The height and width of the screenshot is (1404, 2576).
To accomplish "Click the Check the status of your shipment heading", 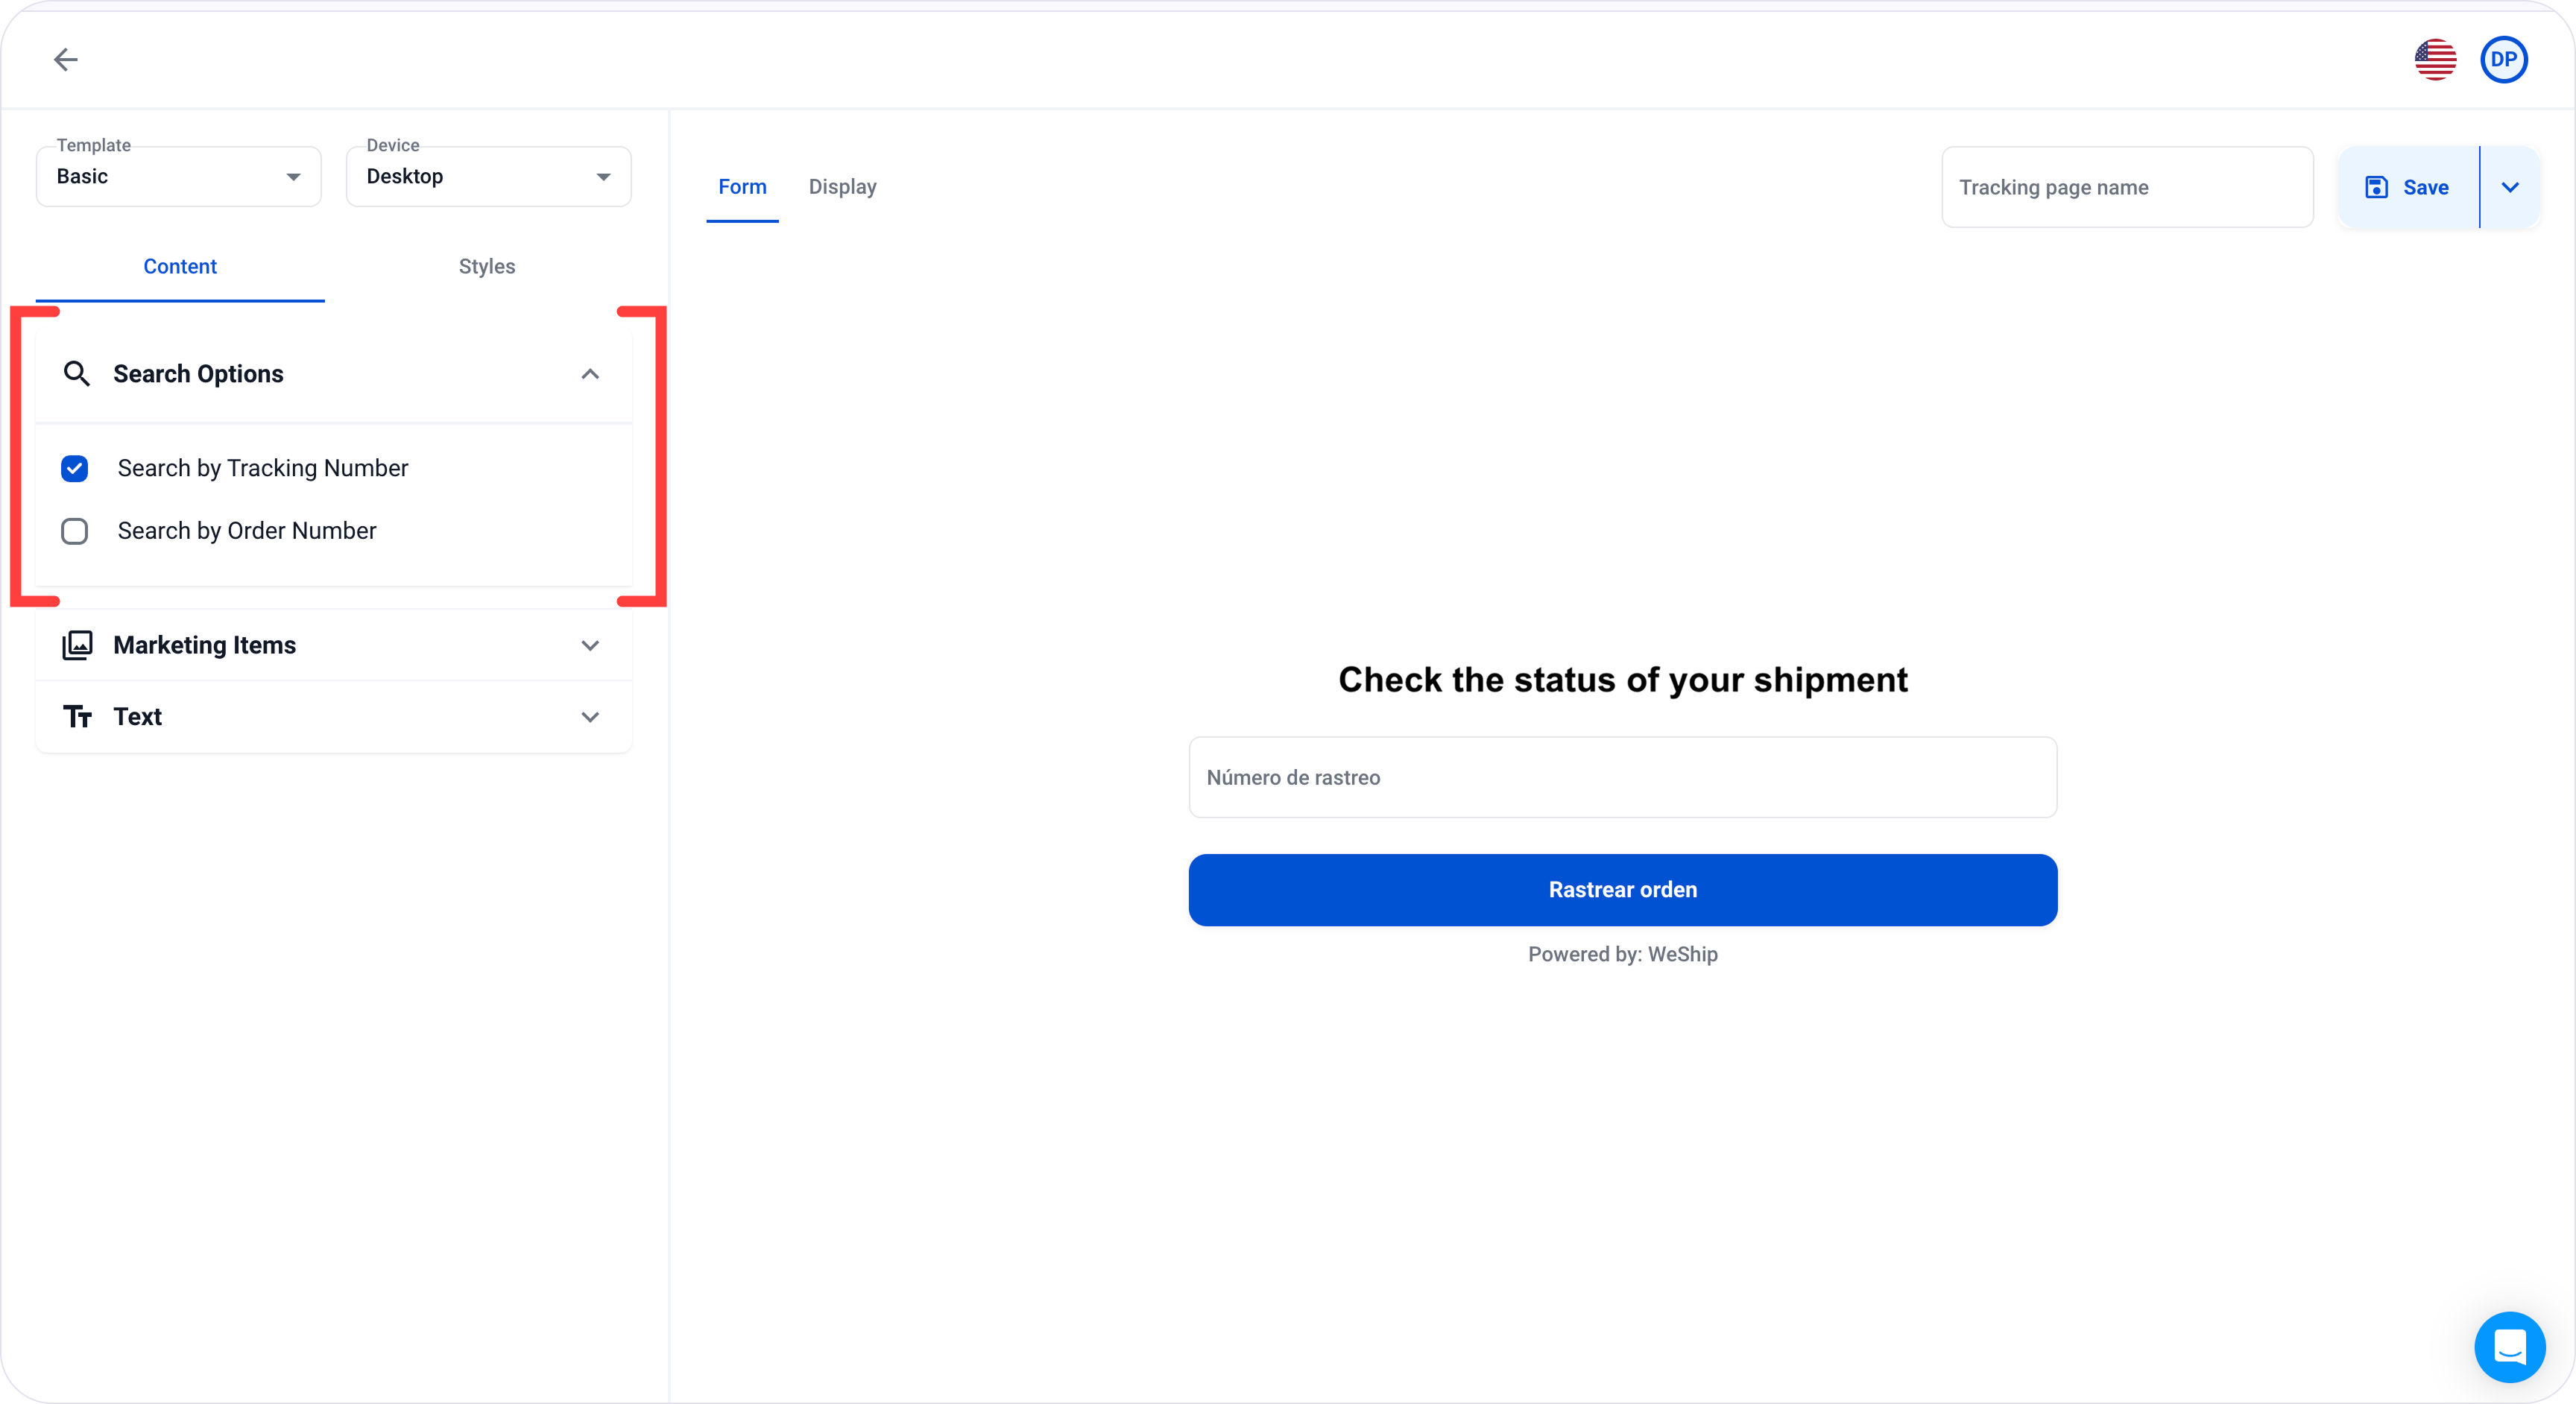I will (x=1623, y=680).
